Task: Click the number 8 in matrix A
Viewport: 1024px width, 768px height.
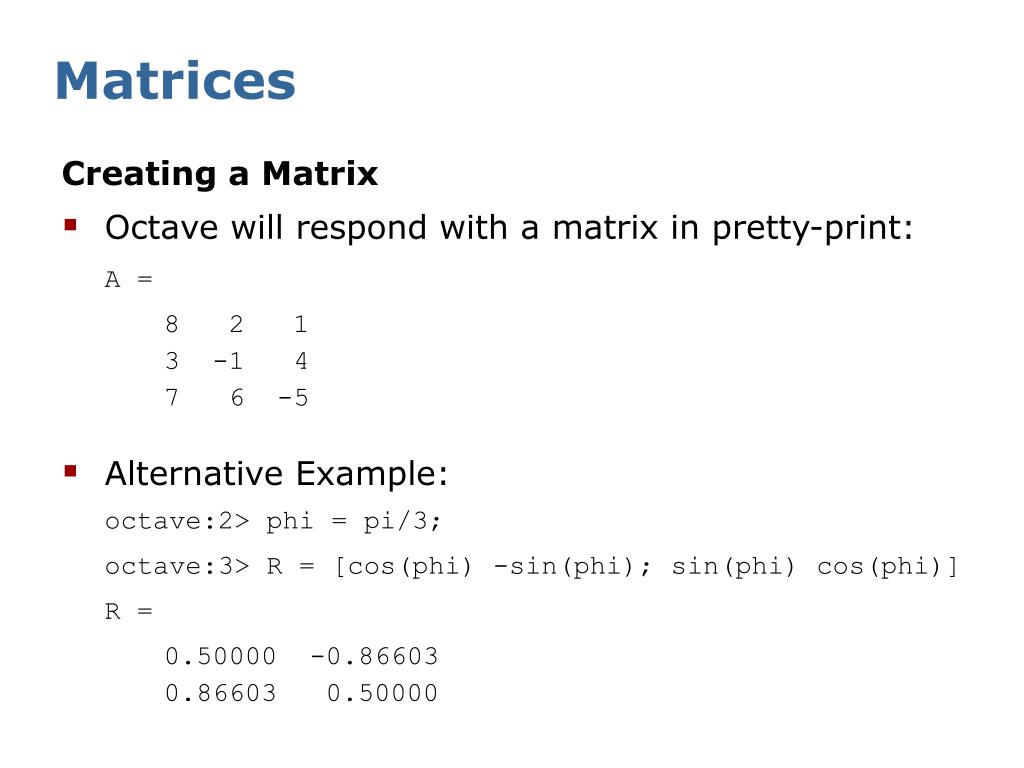Action: [172, 324]
